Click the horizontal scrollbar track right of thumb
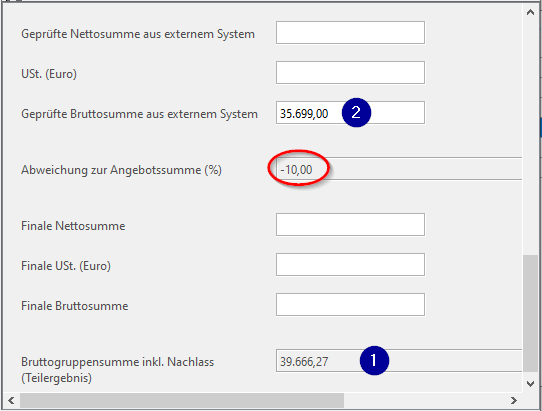 [425, 400]
